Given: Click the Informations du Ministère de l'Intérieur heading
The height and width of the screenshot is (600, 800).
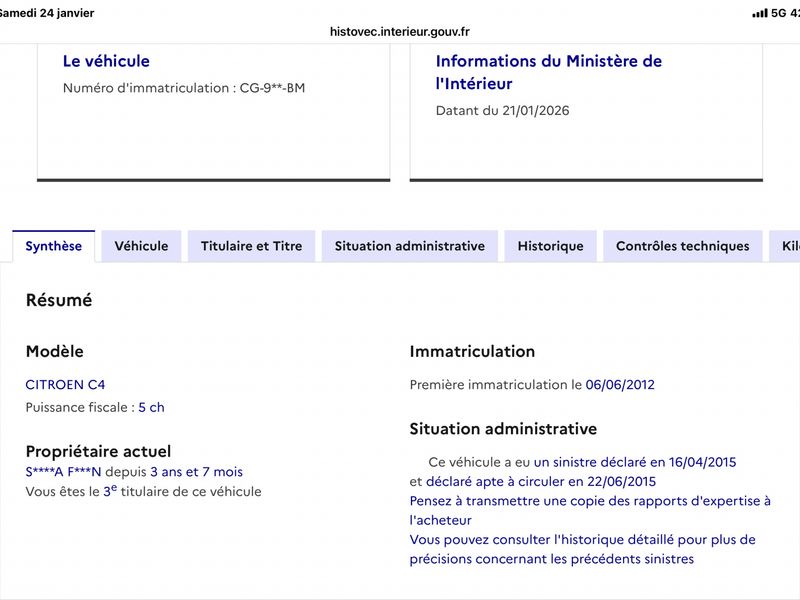Looking at the screenshot, I should coord(548,72).
